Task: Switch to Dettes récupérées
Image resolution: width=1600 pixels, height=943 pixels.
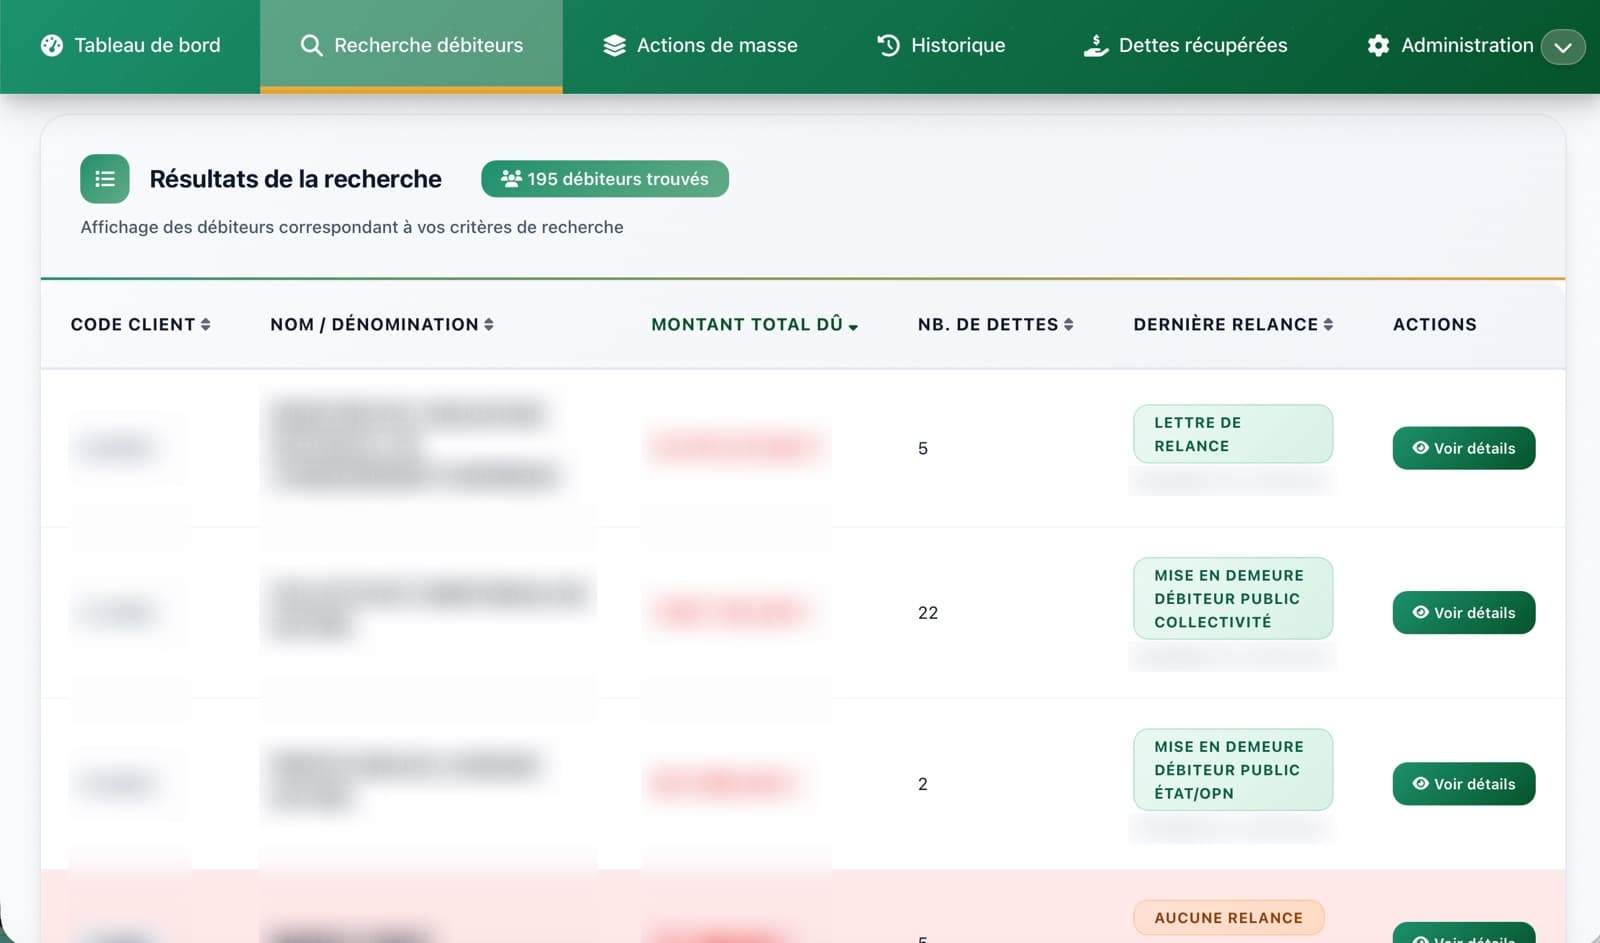Action: 1186,46
